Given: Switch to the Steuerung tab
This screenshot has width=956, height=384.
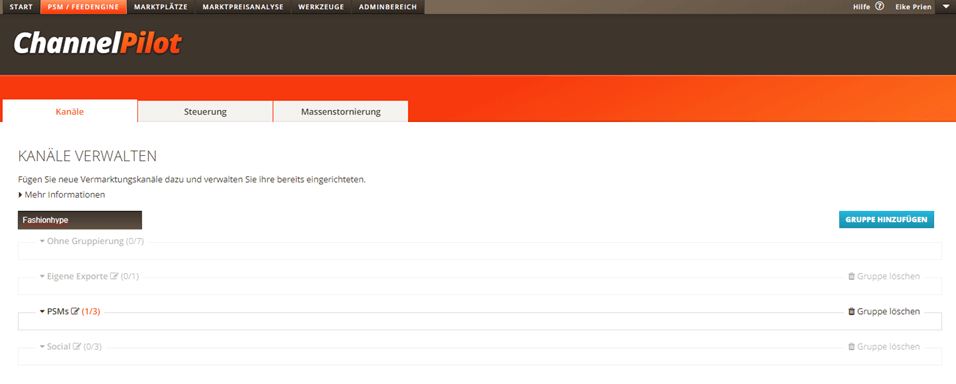Looking at the screenshot, I should [x=205, y=112].
